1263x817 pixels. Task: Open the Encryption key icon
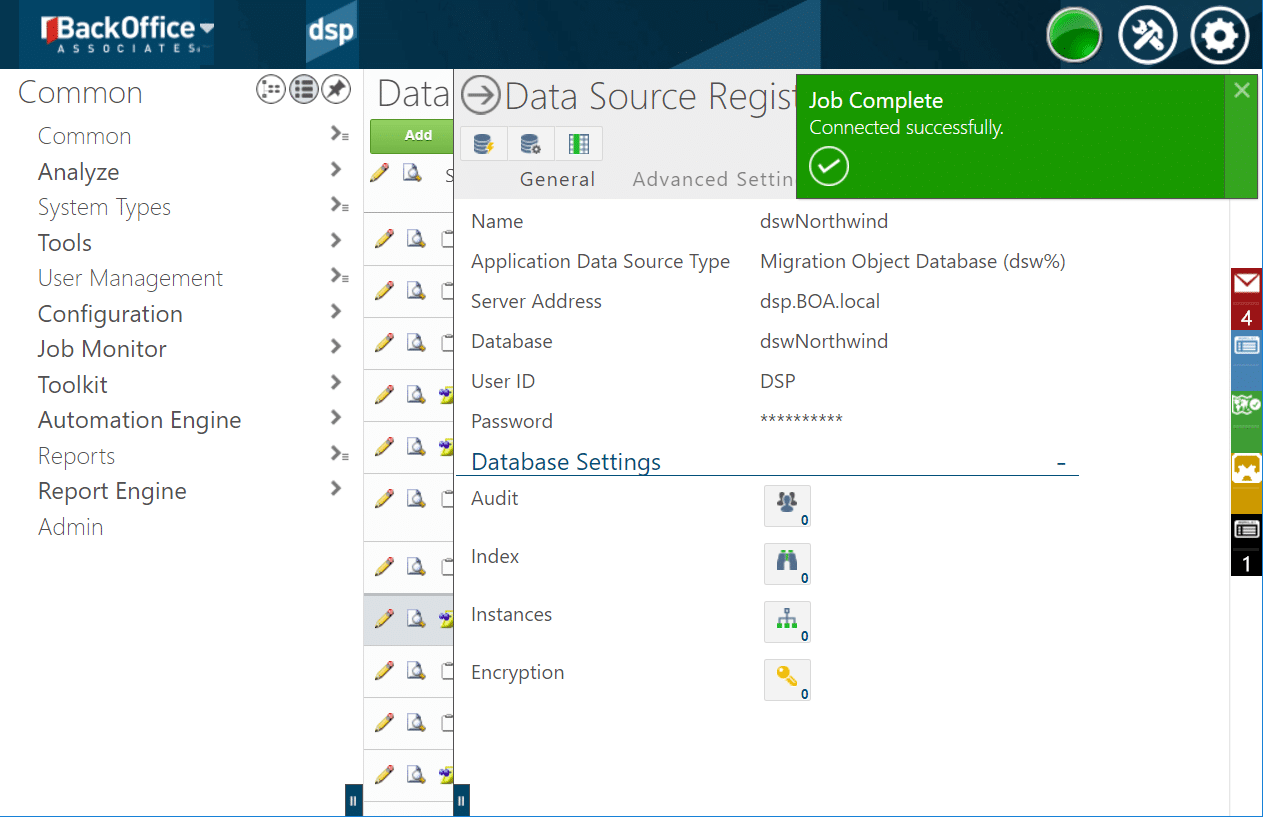tap(787, 680)
